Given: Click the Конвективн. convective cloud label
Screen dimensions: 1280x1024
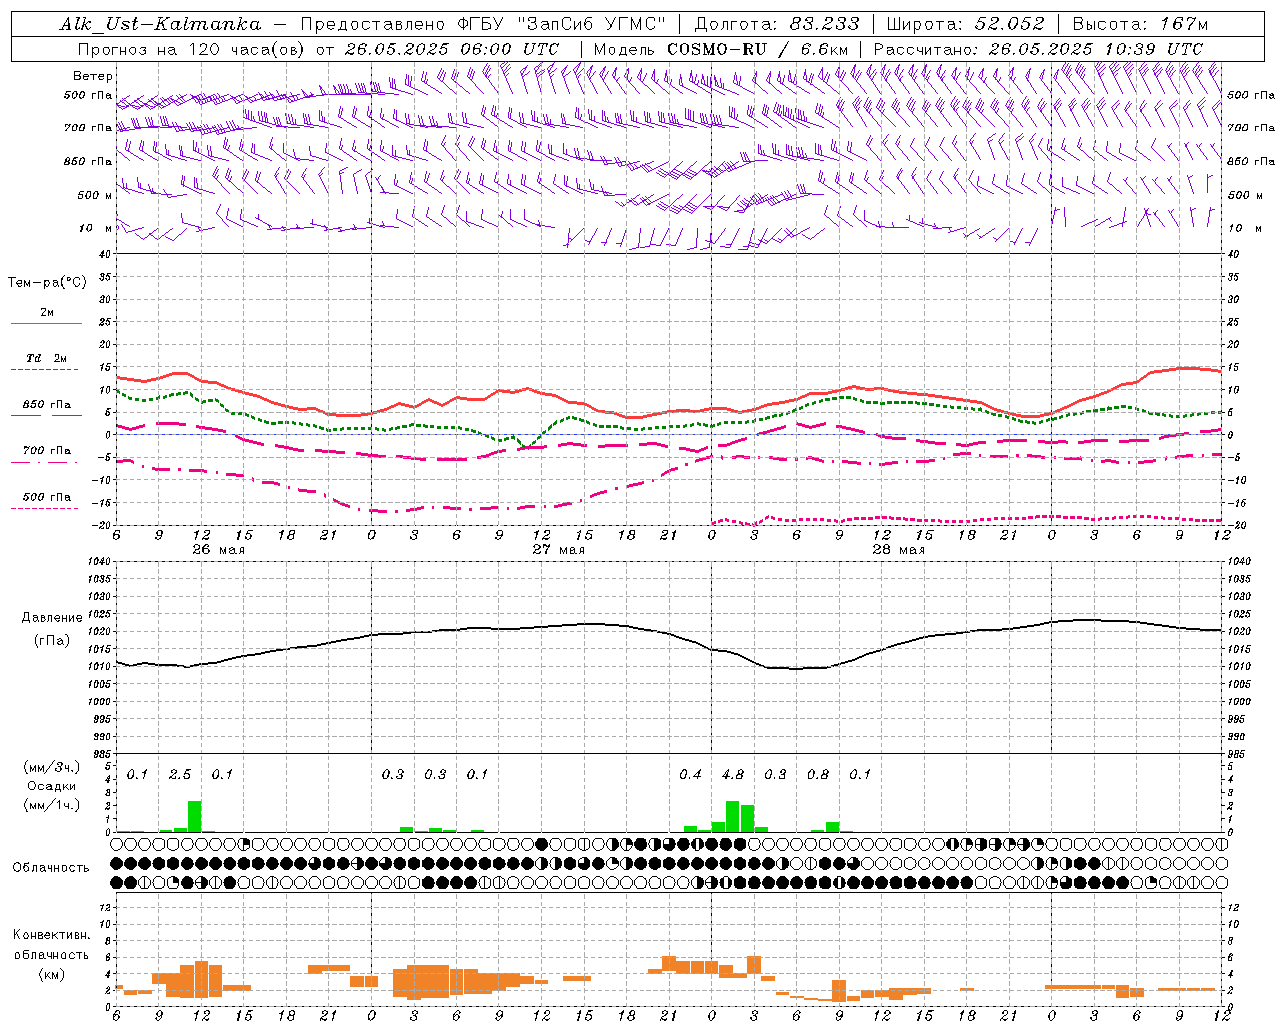Looking at the screenshot, I should point(51,935).
